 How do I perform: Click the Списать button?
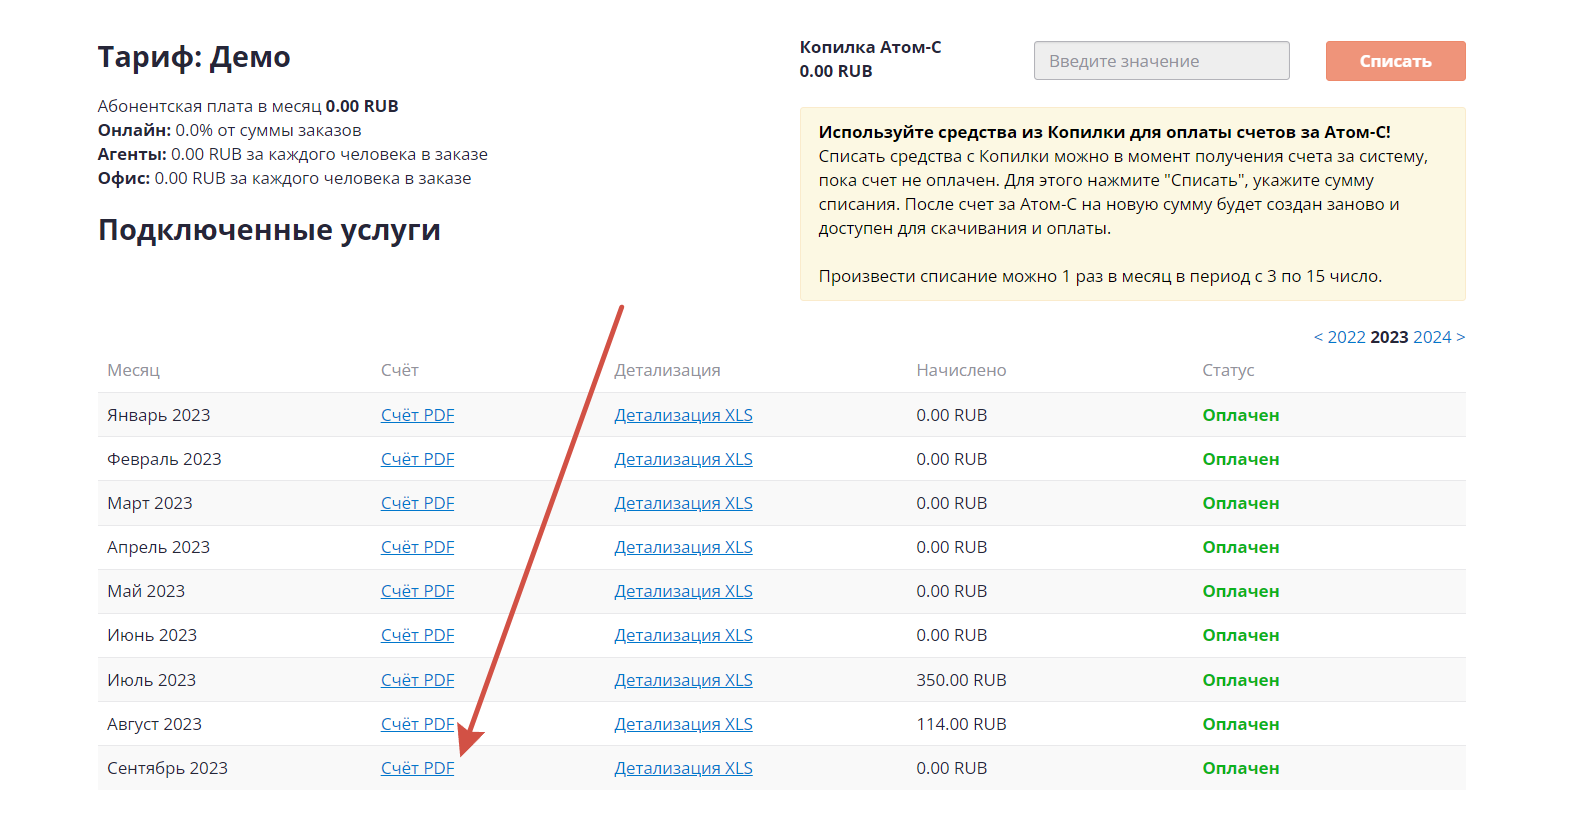click(1395, 61)
